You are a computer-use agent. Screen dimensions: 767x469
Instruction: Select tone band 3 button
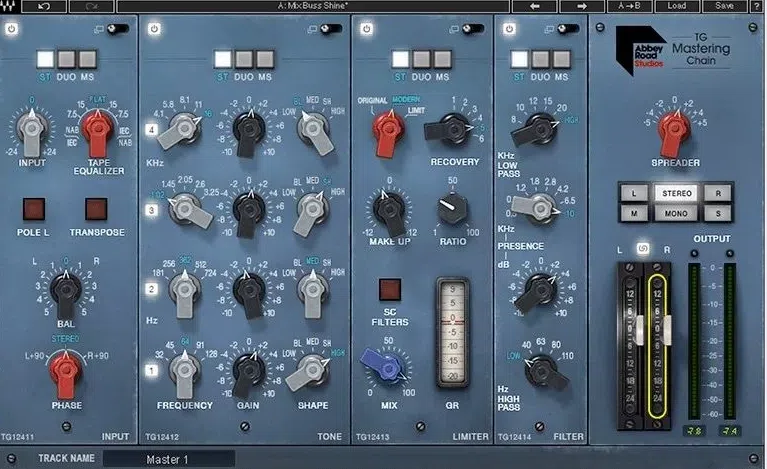151,210
